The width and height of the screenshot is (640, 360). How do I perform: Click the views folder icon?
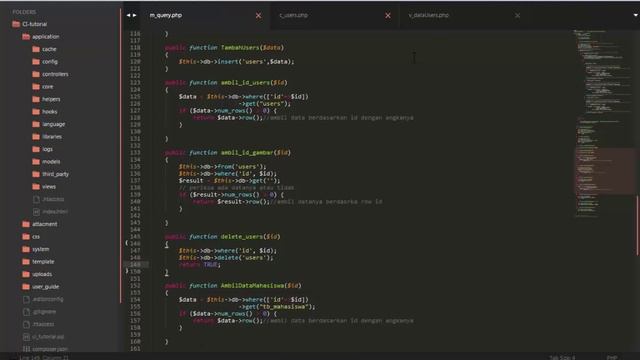point(36,187)
